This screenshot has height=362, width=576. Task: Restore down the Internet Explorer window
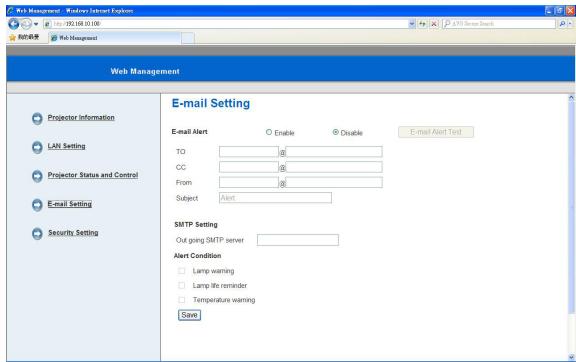(559, 11)
